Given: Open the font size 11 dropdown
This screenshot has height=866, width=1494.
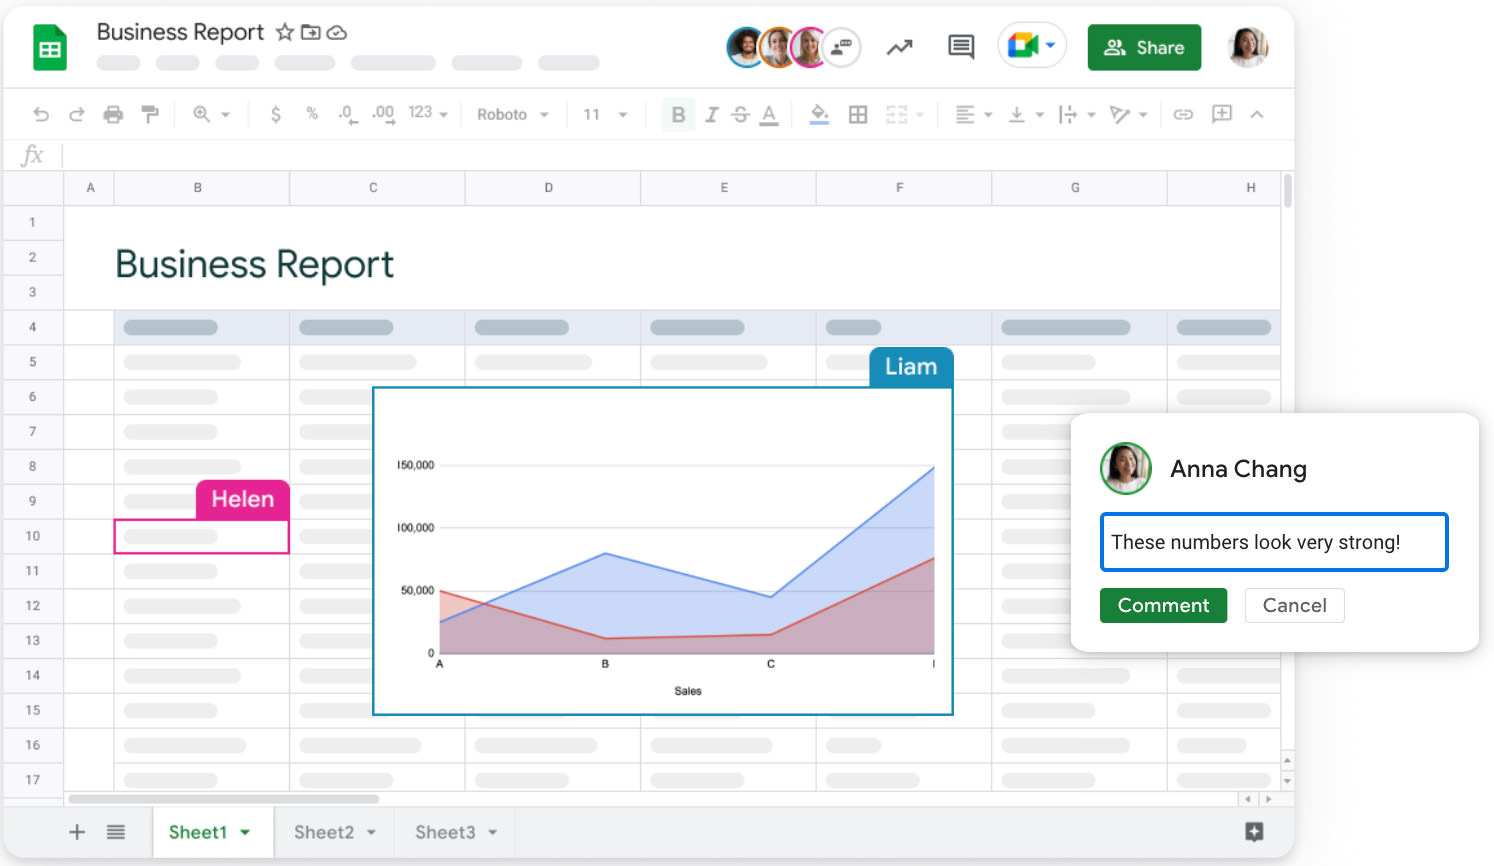Looking at the screenshot, I should click(x=605, y=114).
